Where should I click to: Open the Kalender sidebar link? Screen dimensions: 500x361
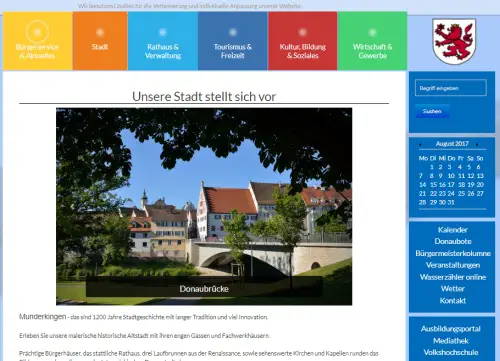[453, 230]
